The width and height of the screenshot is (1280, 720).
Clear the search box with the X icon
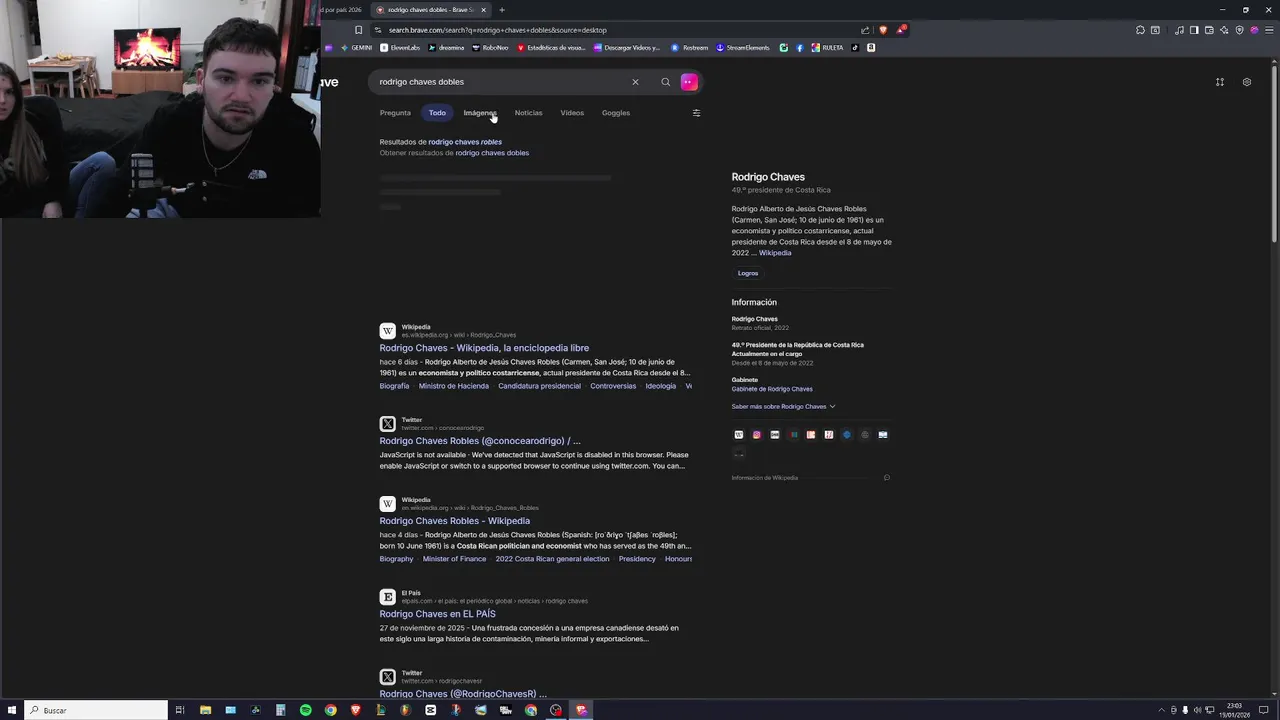[x=635, y=82]
